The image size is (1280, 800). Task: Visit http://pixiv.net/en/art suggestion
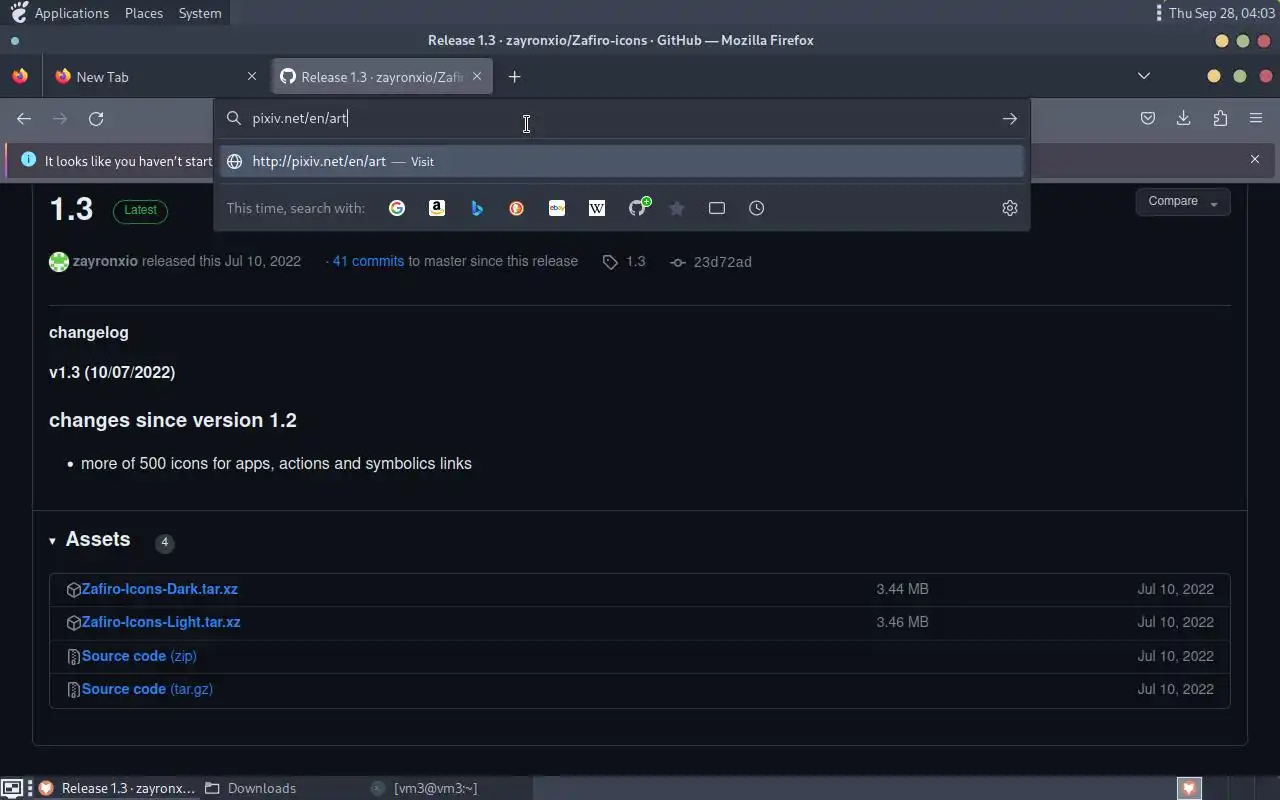622,161
